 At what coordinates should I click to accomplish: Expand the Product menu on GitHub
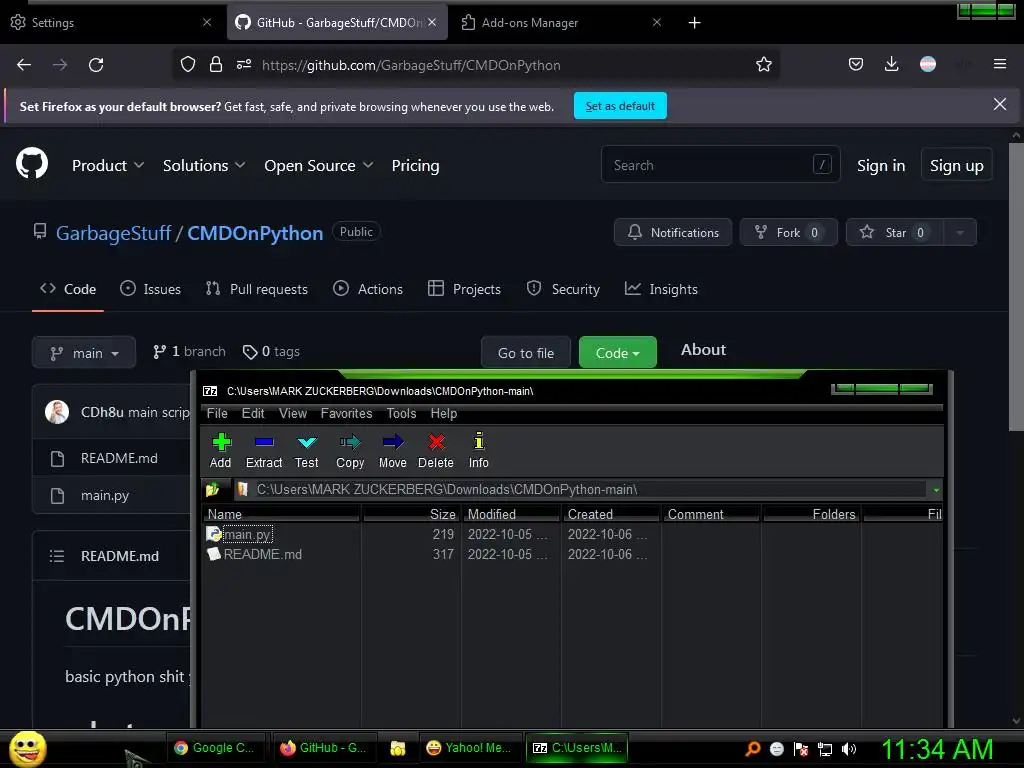(x=108, y=166)
